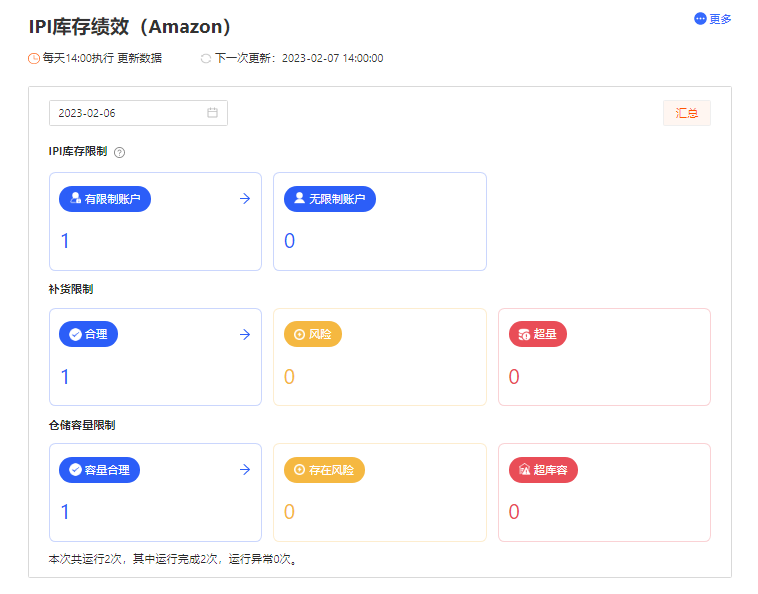This screenshot has width=758, height=594.
Task: Click the next update time 2023-02-07 14:00:00
Action: (333, 58)
